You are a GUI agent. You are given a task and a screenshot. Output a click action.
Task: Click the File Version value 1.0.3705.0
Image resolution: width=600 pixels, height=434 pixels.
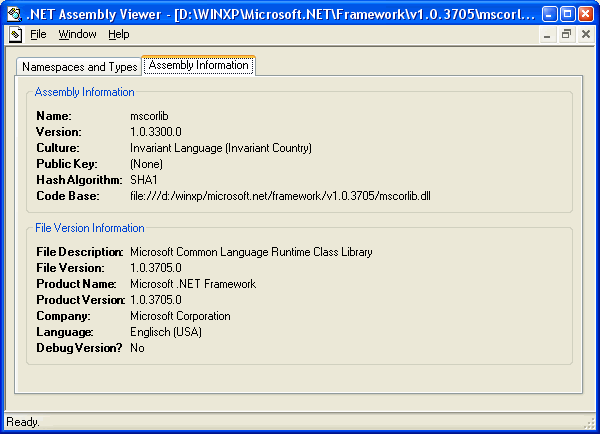point(156,268)
